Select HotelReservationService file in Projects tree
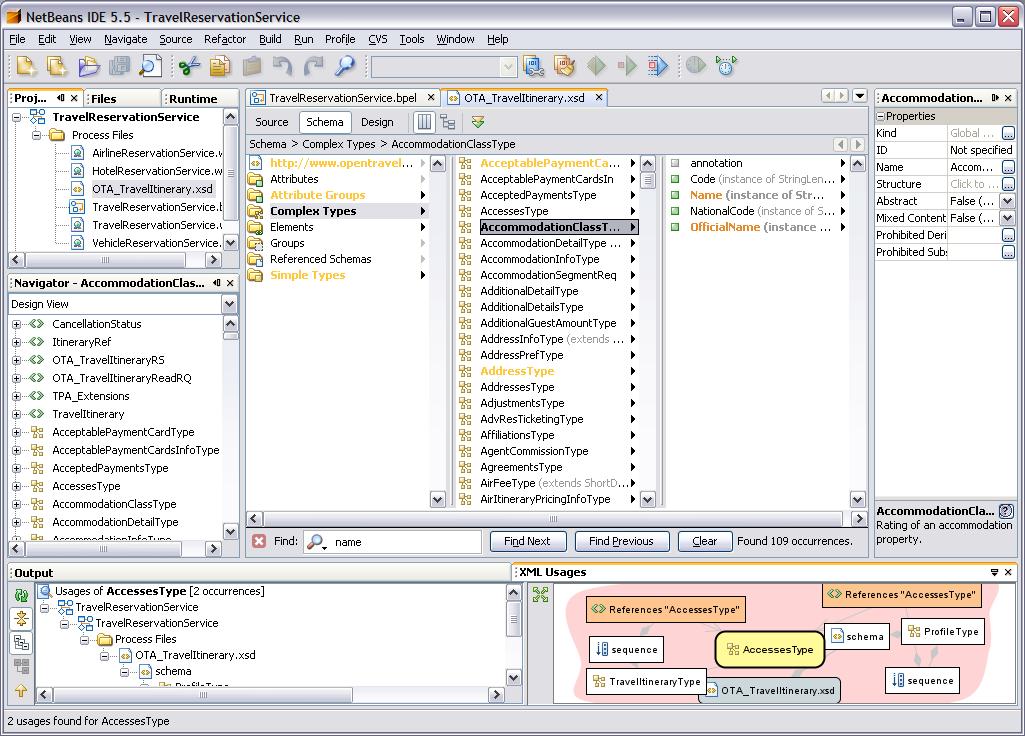Image resolution: width=1025 pixels, height=736 pixels. [x=156, y=171]
